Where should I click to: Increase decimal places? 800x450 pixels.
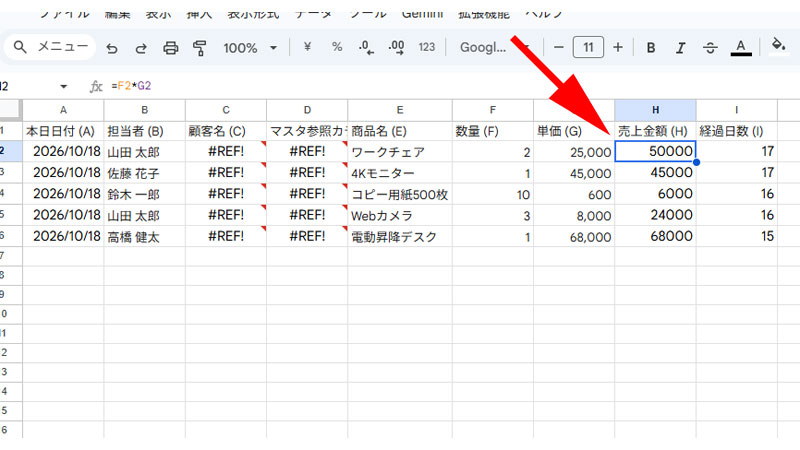396,47
